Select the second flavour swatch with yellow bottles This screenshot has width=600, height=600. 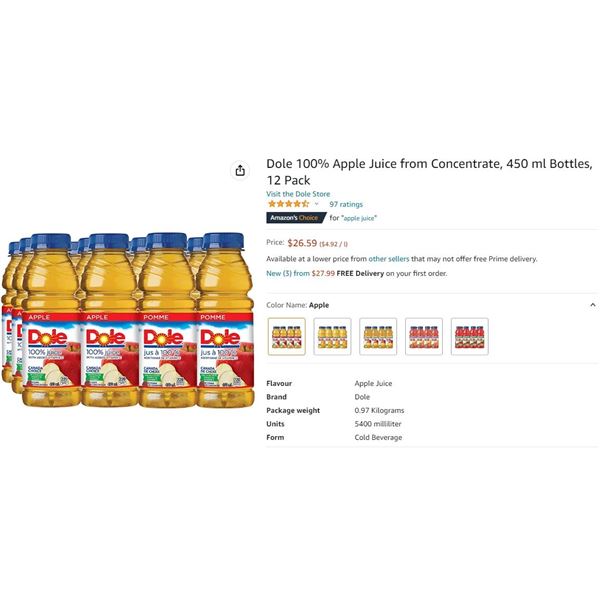pyautogui.click(x=332, y=336)
